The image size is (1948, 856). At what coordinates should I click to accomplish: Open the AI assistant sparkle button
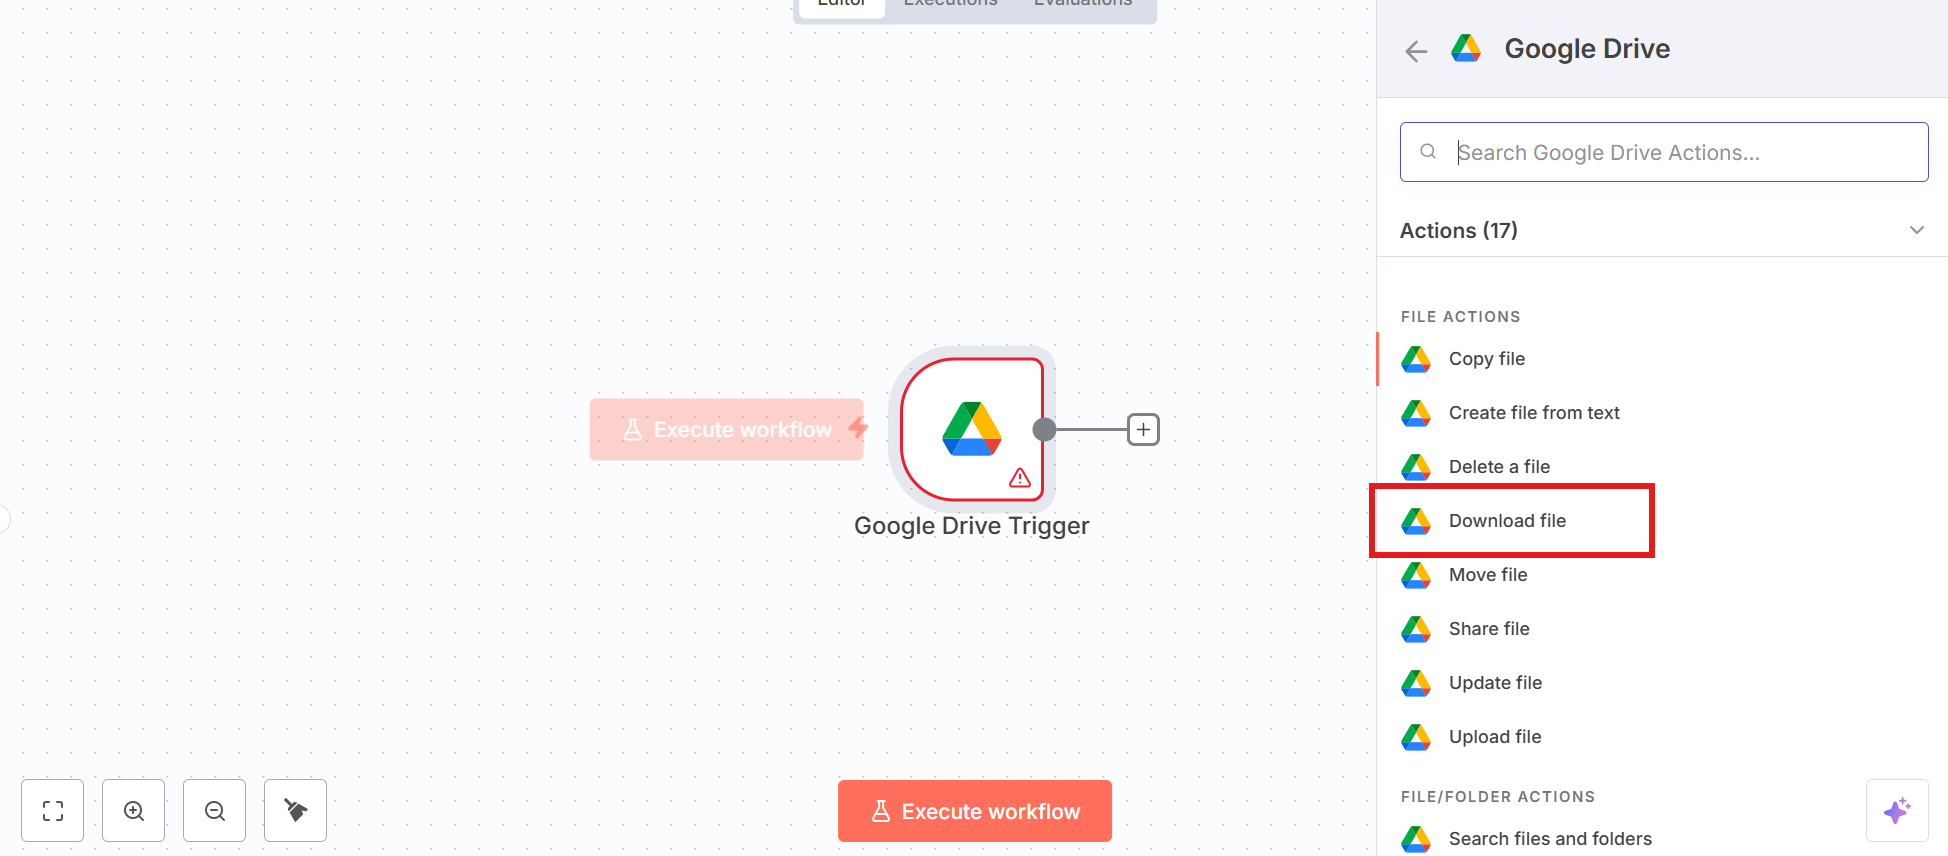click(x=1897, y=811)
